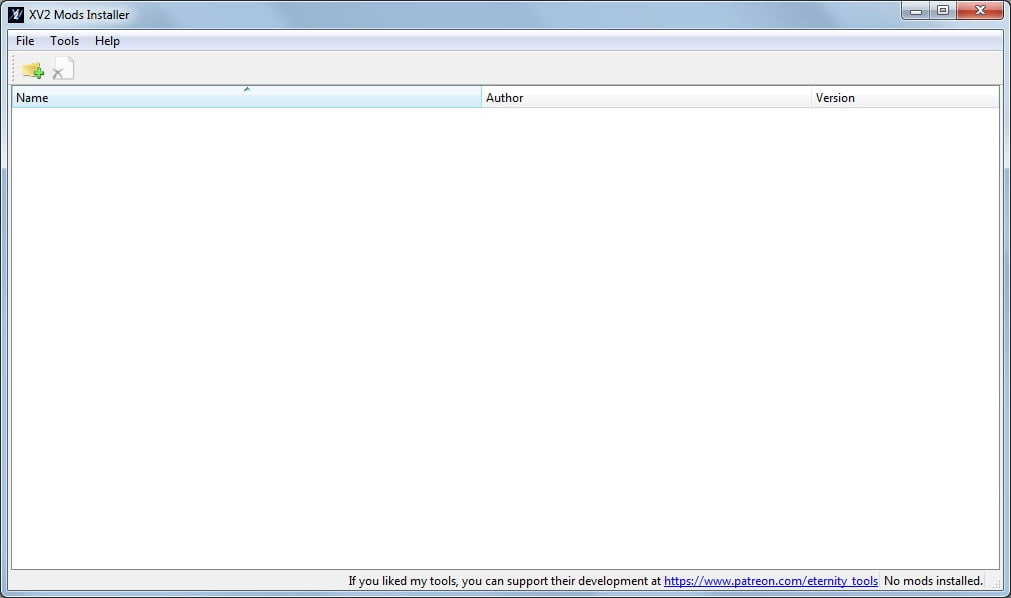1011x598 pixels.
Task: Click the toolbar grip handle
Action: pos(14,68)
